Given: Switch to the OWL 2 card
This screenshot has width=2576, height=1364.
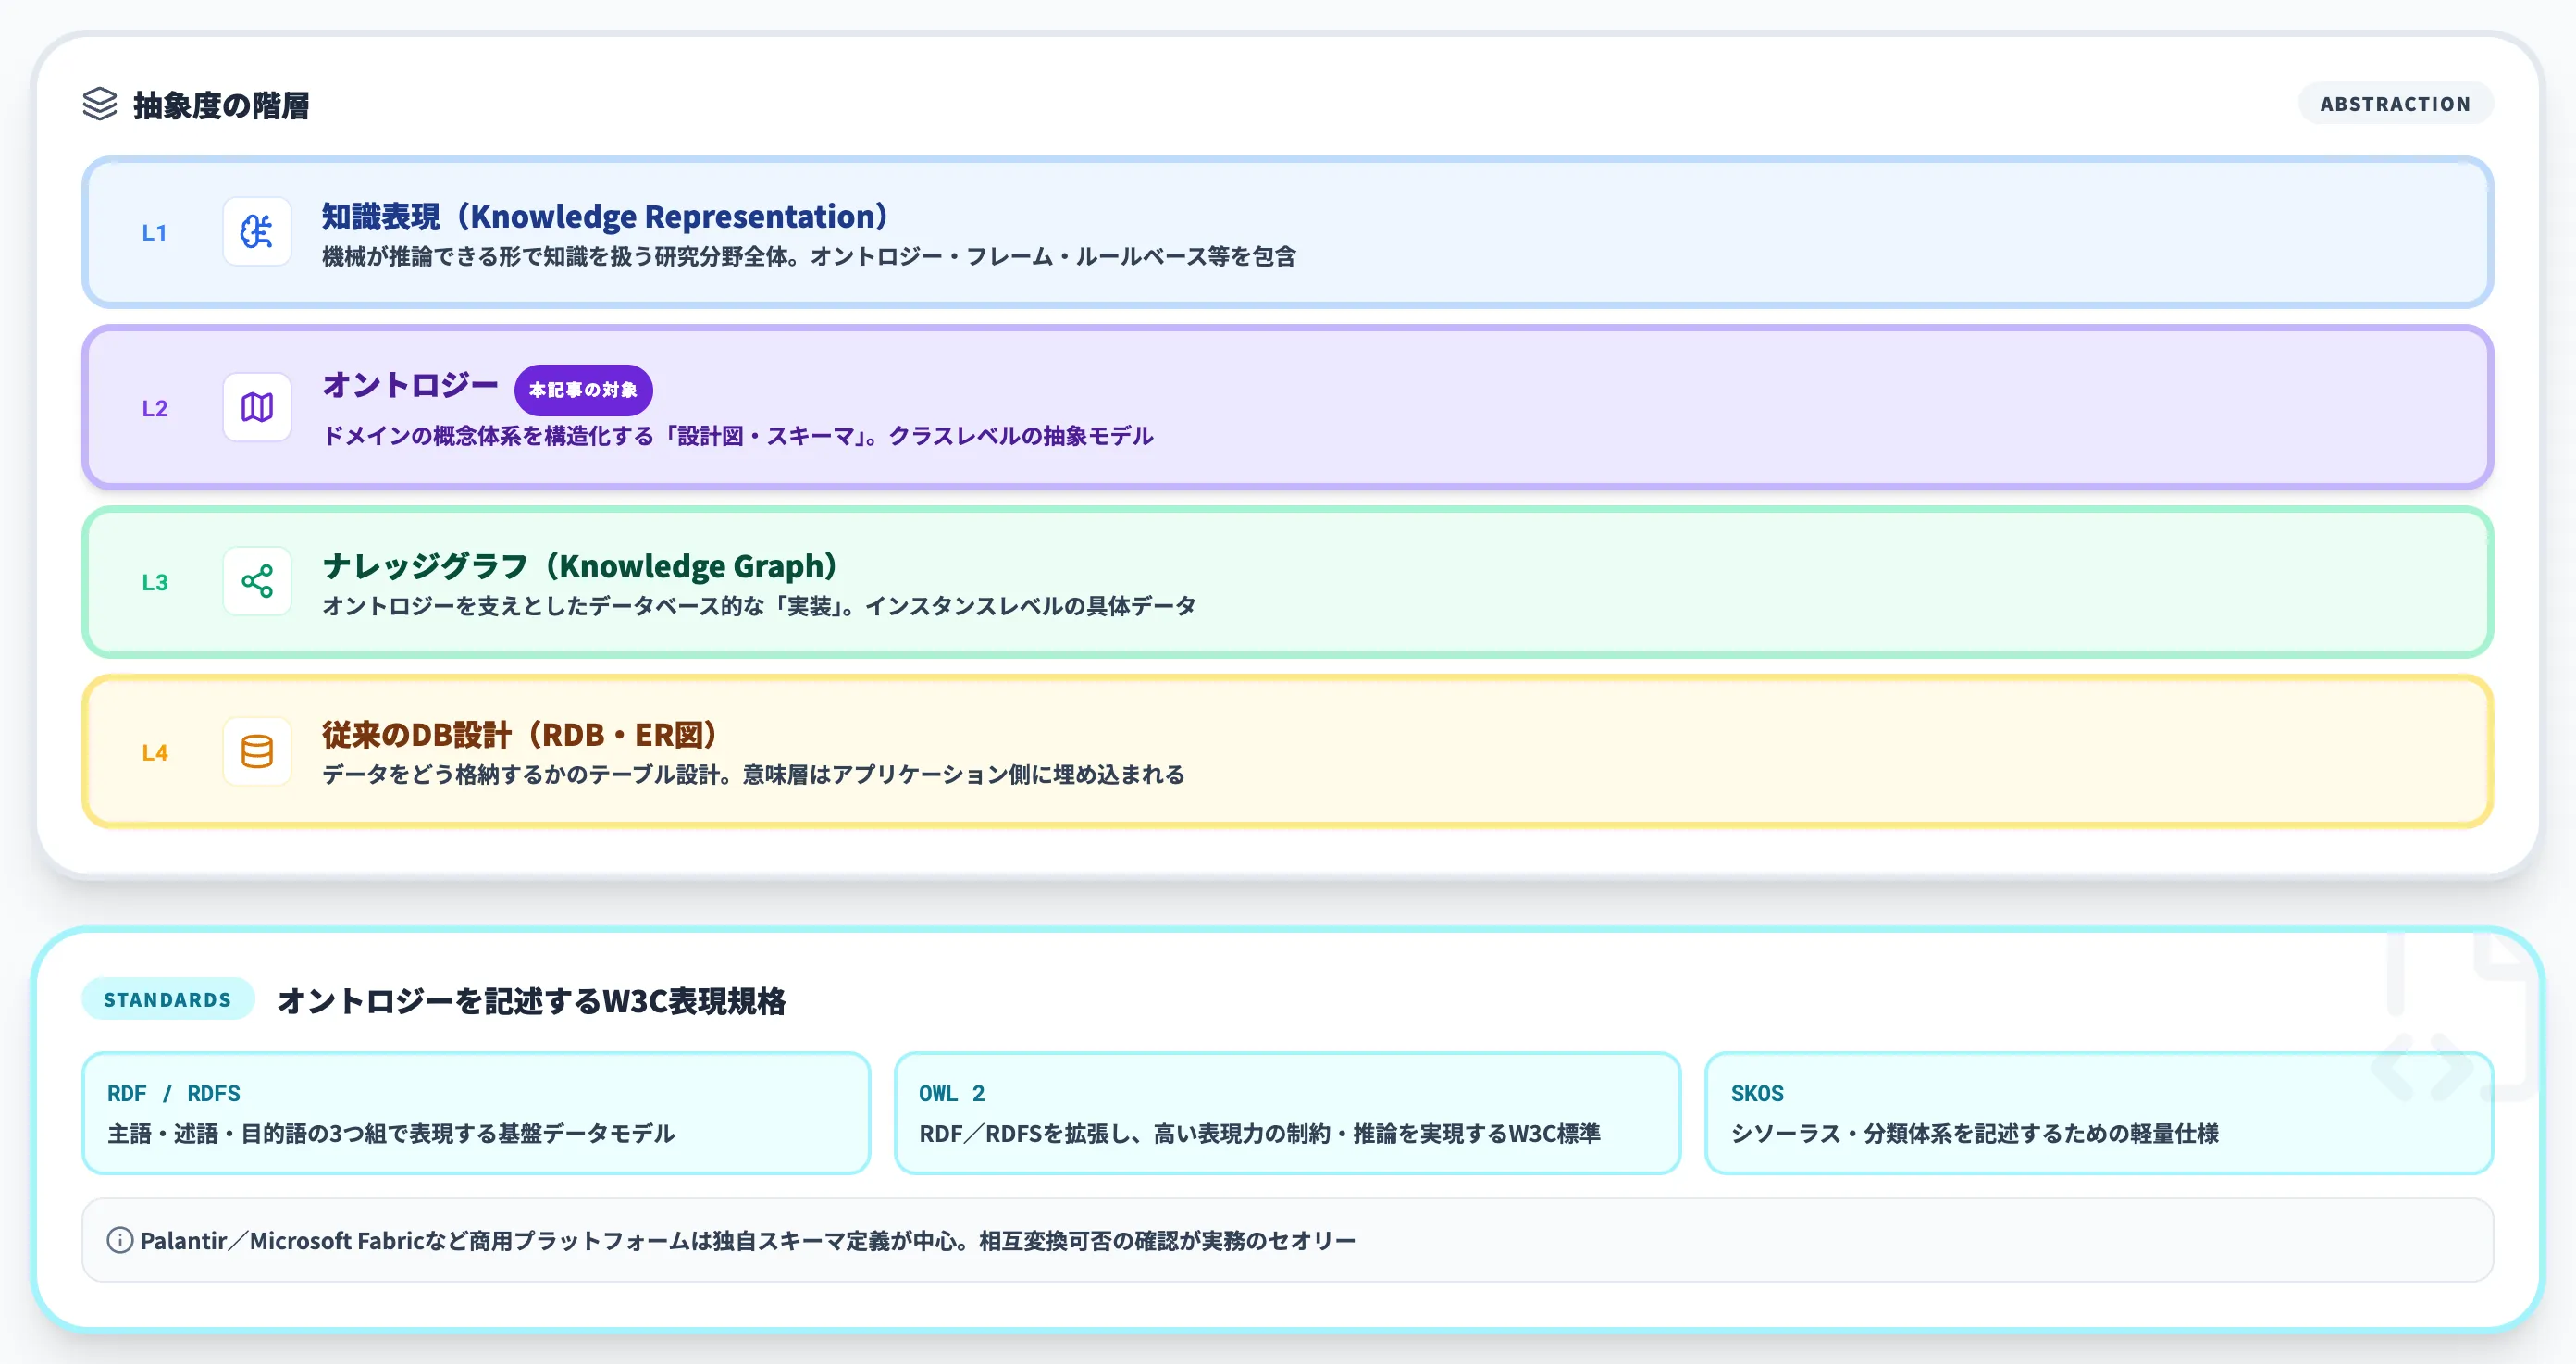Looking at the screenshot, I should [1288, 1113].
